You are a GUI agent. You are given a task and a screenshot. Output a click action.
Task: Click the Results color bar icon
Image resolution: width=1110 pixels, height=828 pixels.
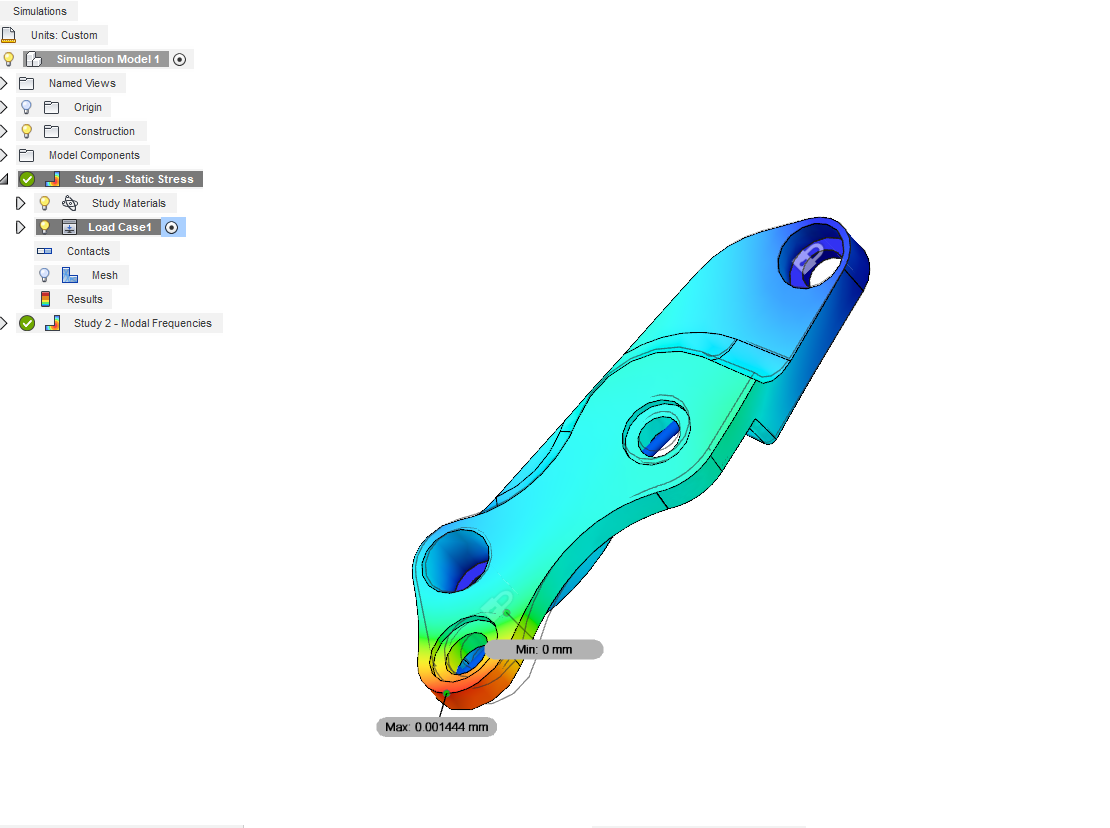(x=45, y=299)
